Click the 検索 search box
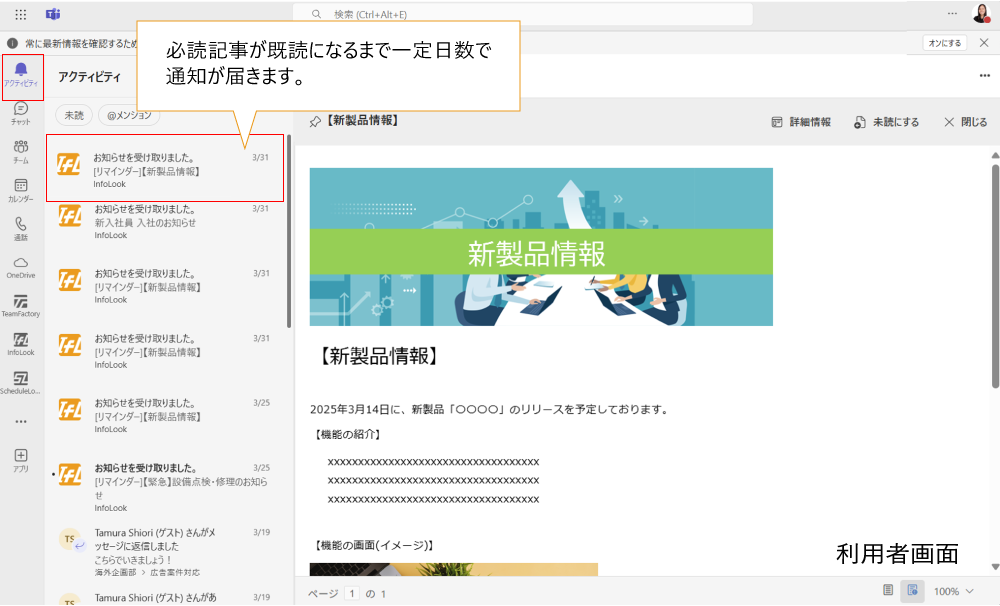 tap(522, 14)
